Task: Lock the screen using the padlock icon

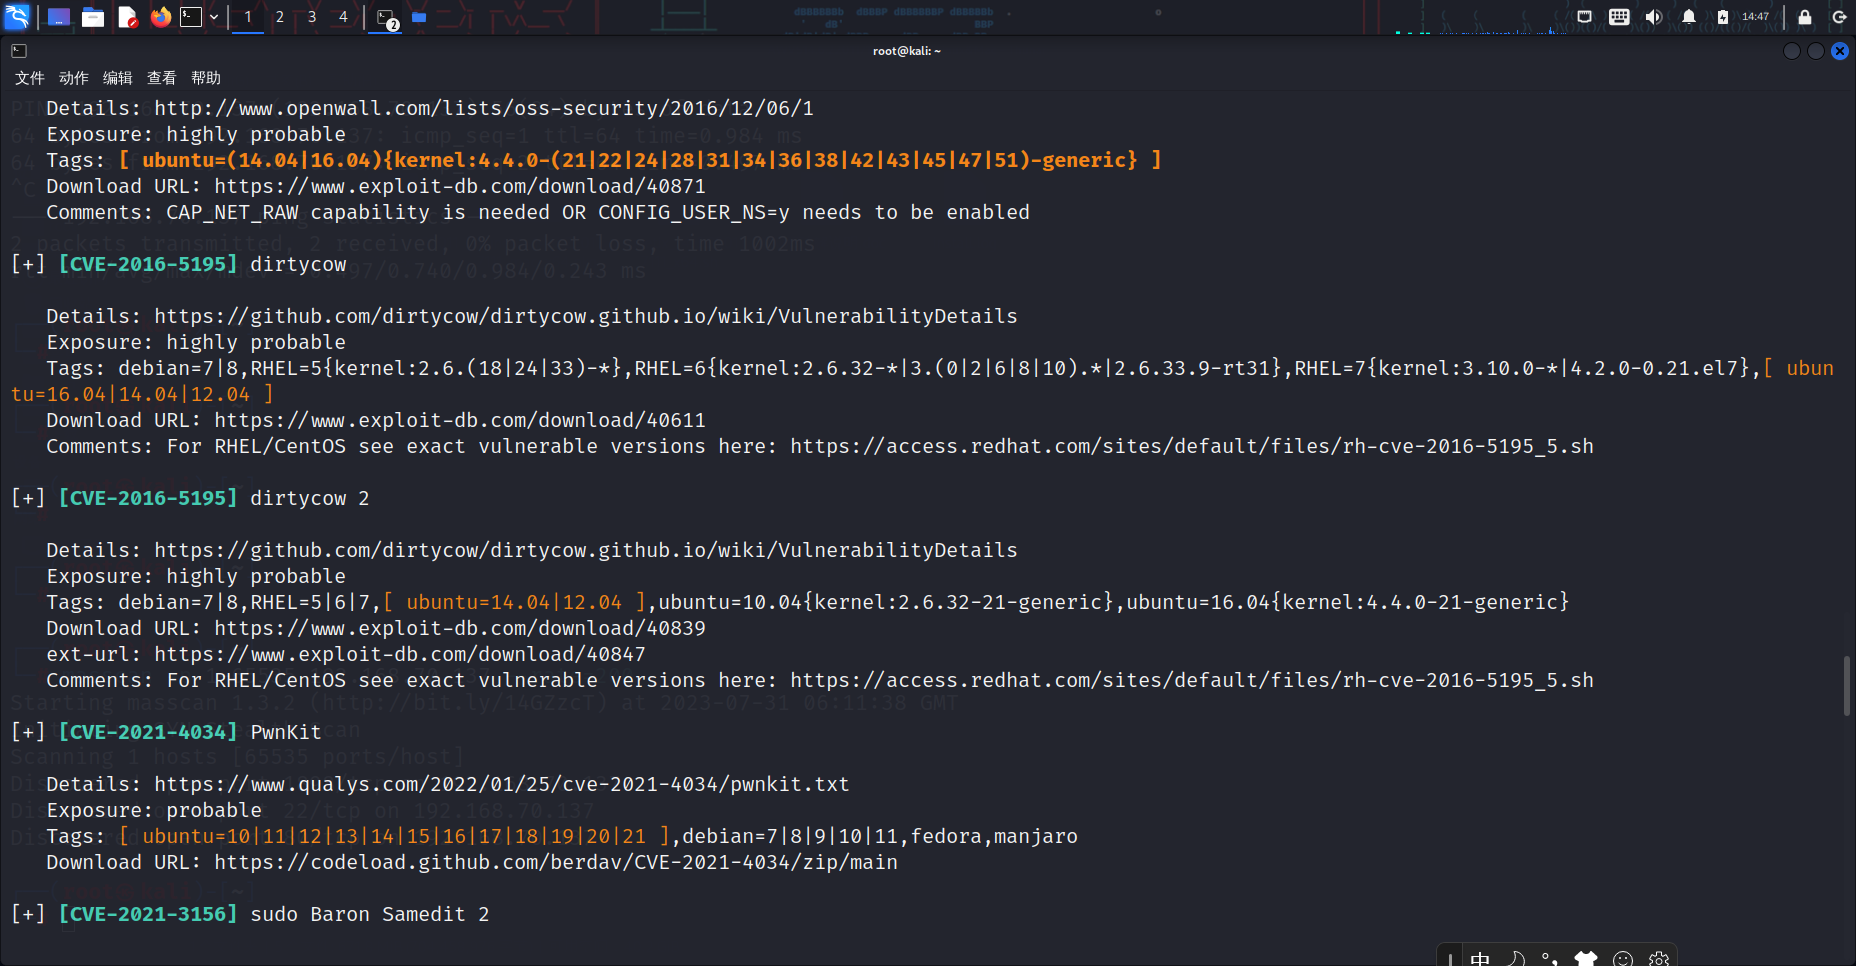Action: (1803, 17)
